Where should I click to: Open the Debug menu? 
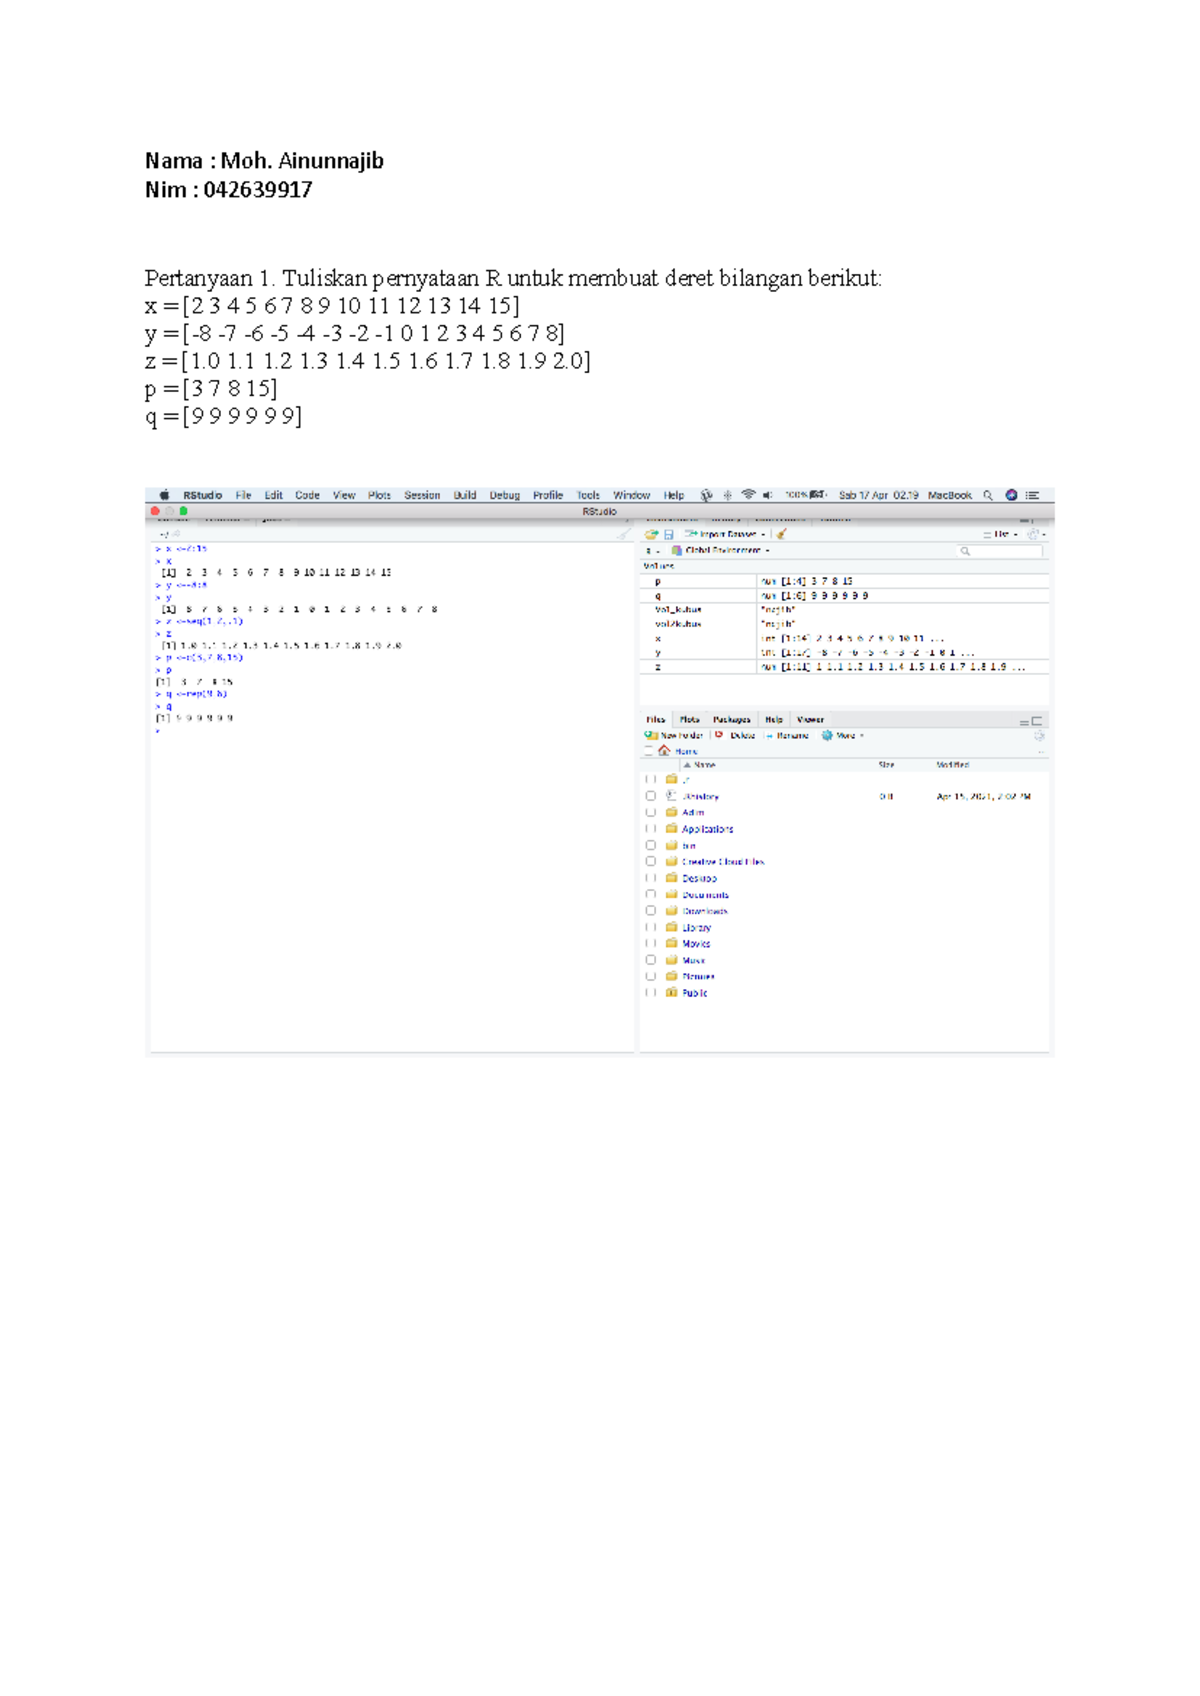(x=504, y=495)
